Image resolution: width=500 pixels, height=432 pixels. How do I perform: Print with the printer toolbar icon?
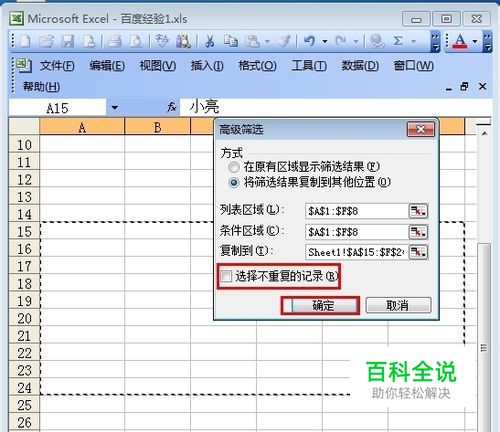(114, 41)
